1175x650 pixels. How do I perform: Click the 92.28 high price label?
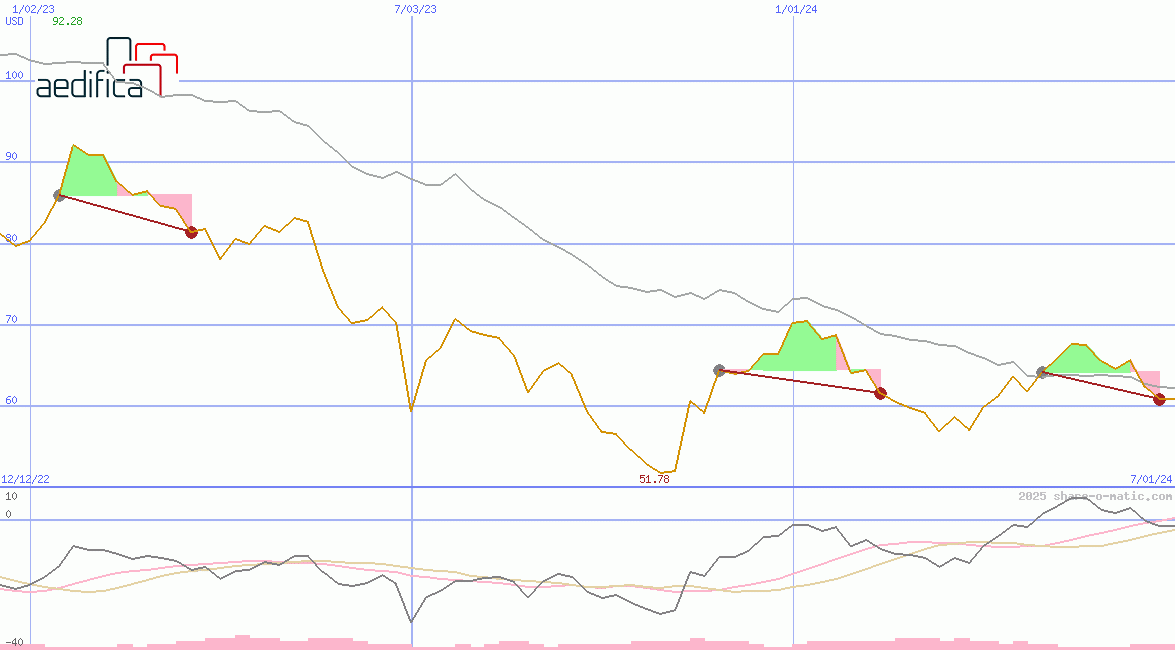pyautogui.click(x=67, y=21)
